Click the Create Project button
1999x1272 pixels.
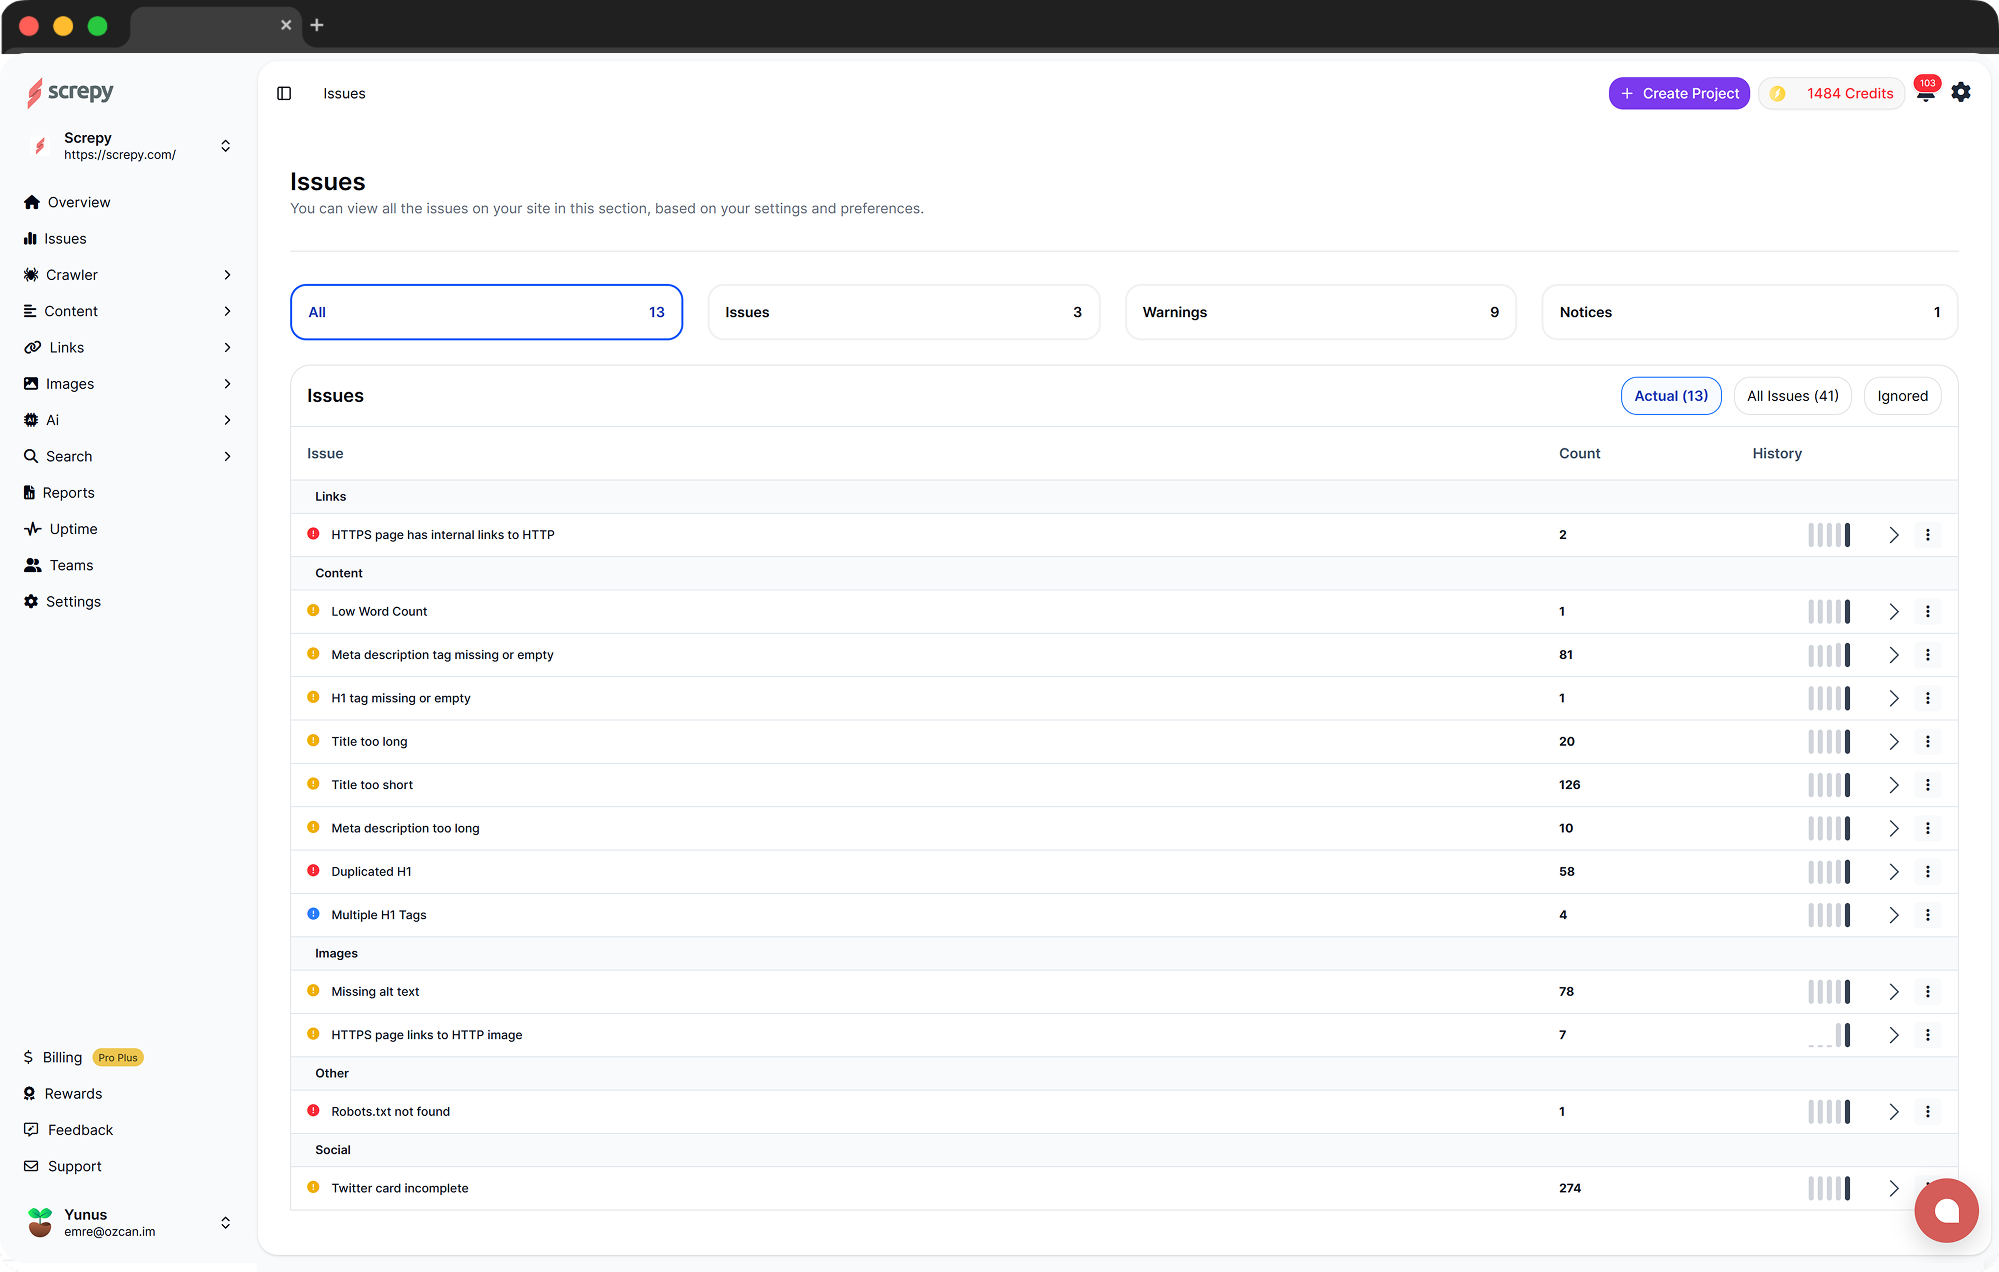click(1679, 93)
